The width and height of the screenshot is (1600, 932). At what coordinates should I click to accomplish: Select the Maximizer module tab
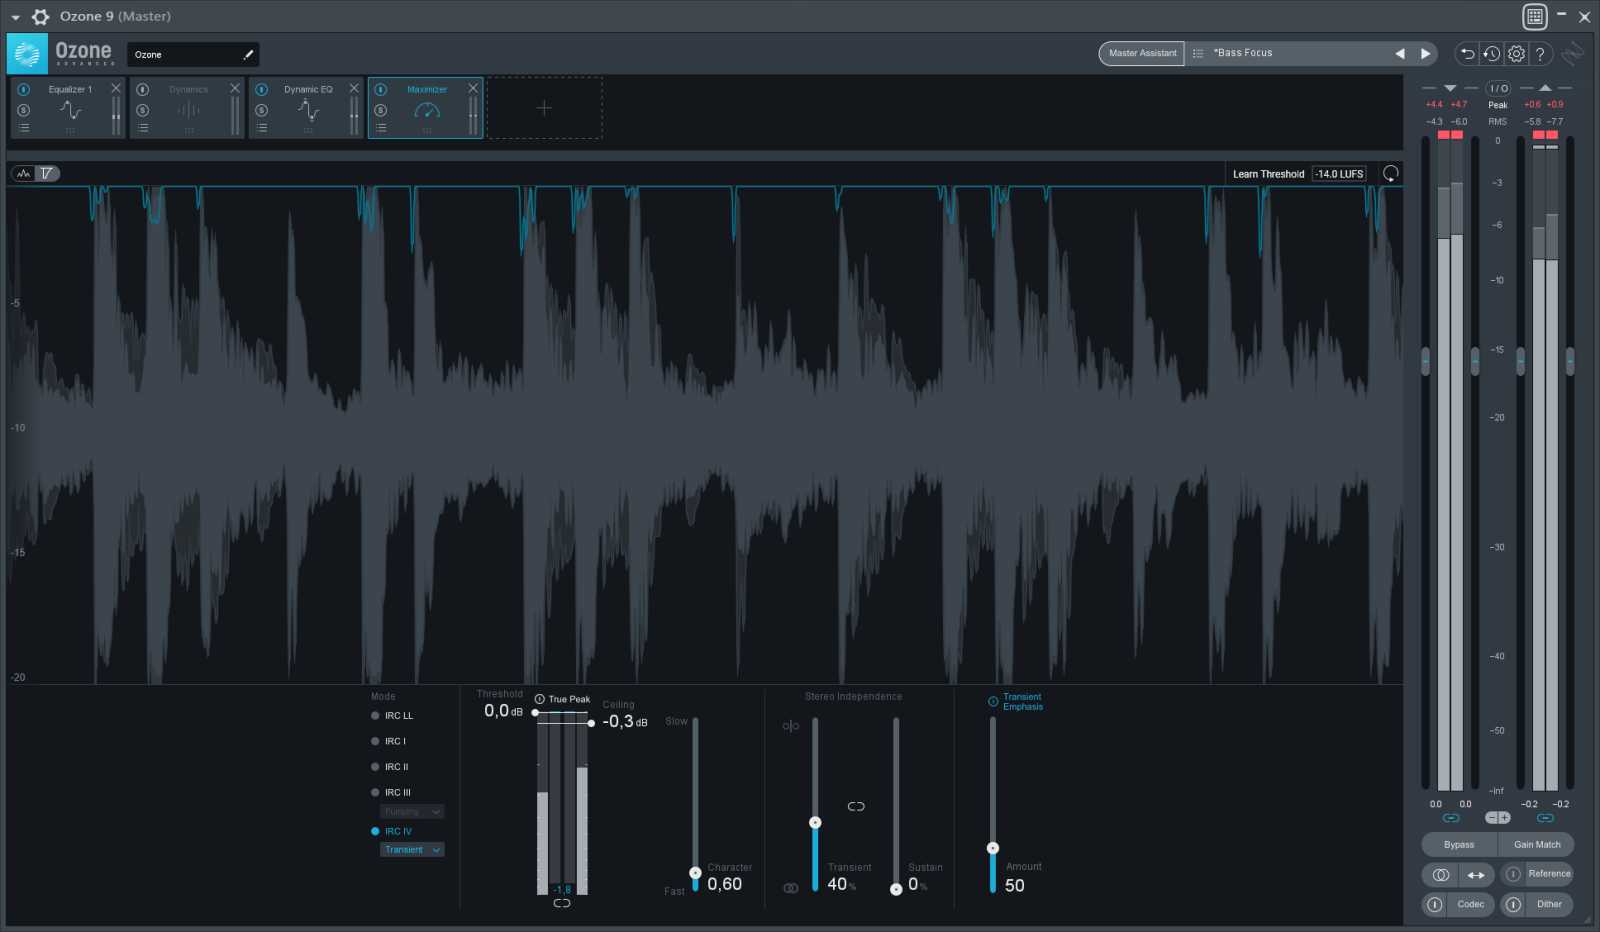[x=427, y=108]
